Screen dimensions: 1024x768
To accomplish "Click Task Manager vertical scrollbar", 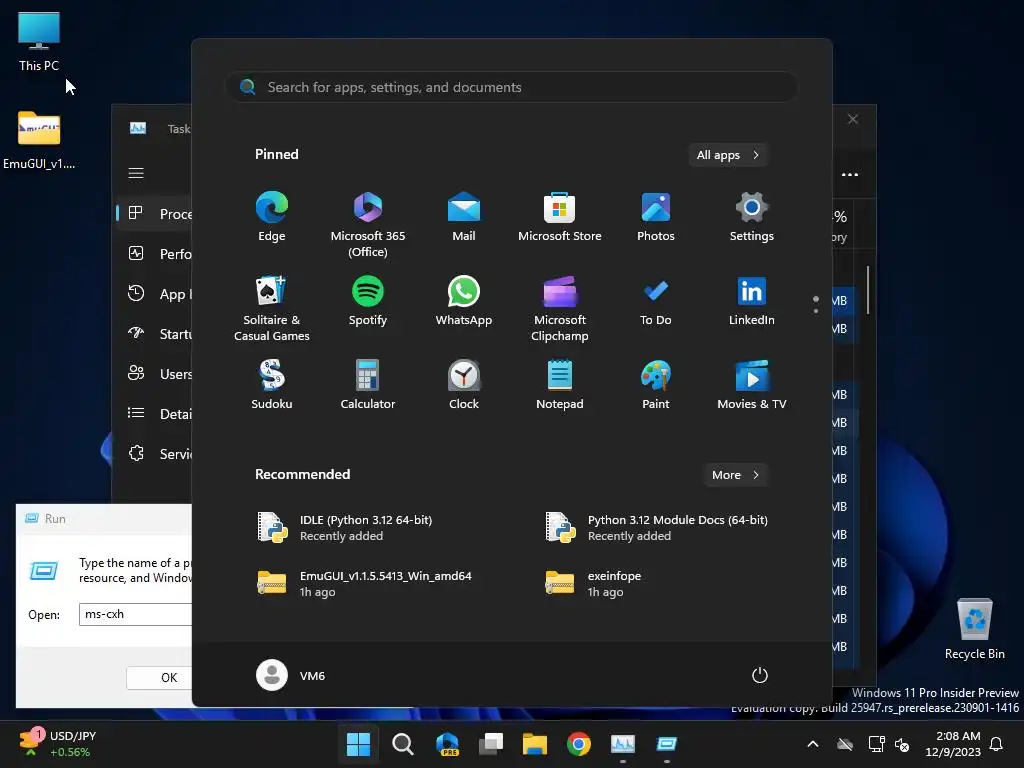I will 868,290.
